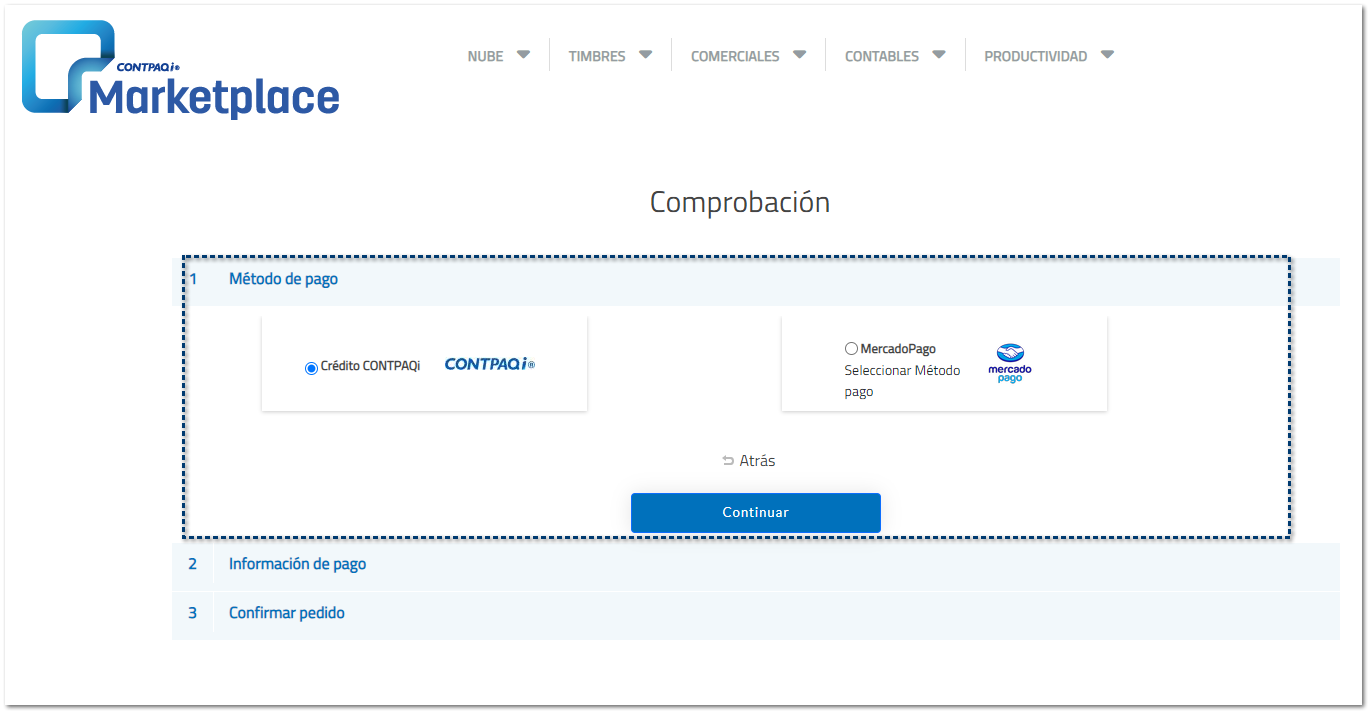Click the MercadoPago label text
The height and width of the screenshot is (714, 1371).
coord(898,349)
